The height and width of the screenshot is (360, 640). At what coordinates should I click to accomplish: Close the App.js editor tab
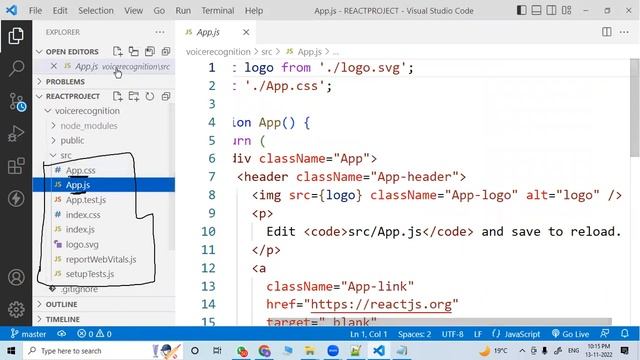(246, 32)
